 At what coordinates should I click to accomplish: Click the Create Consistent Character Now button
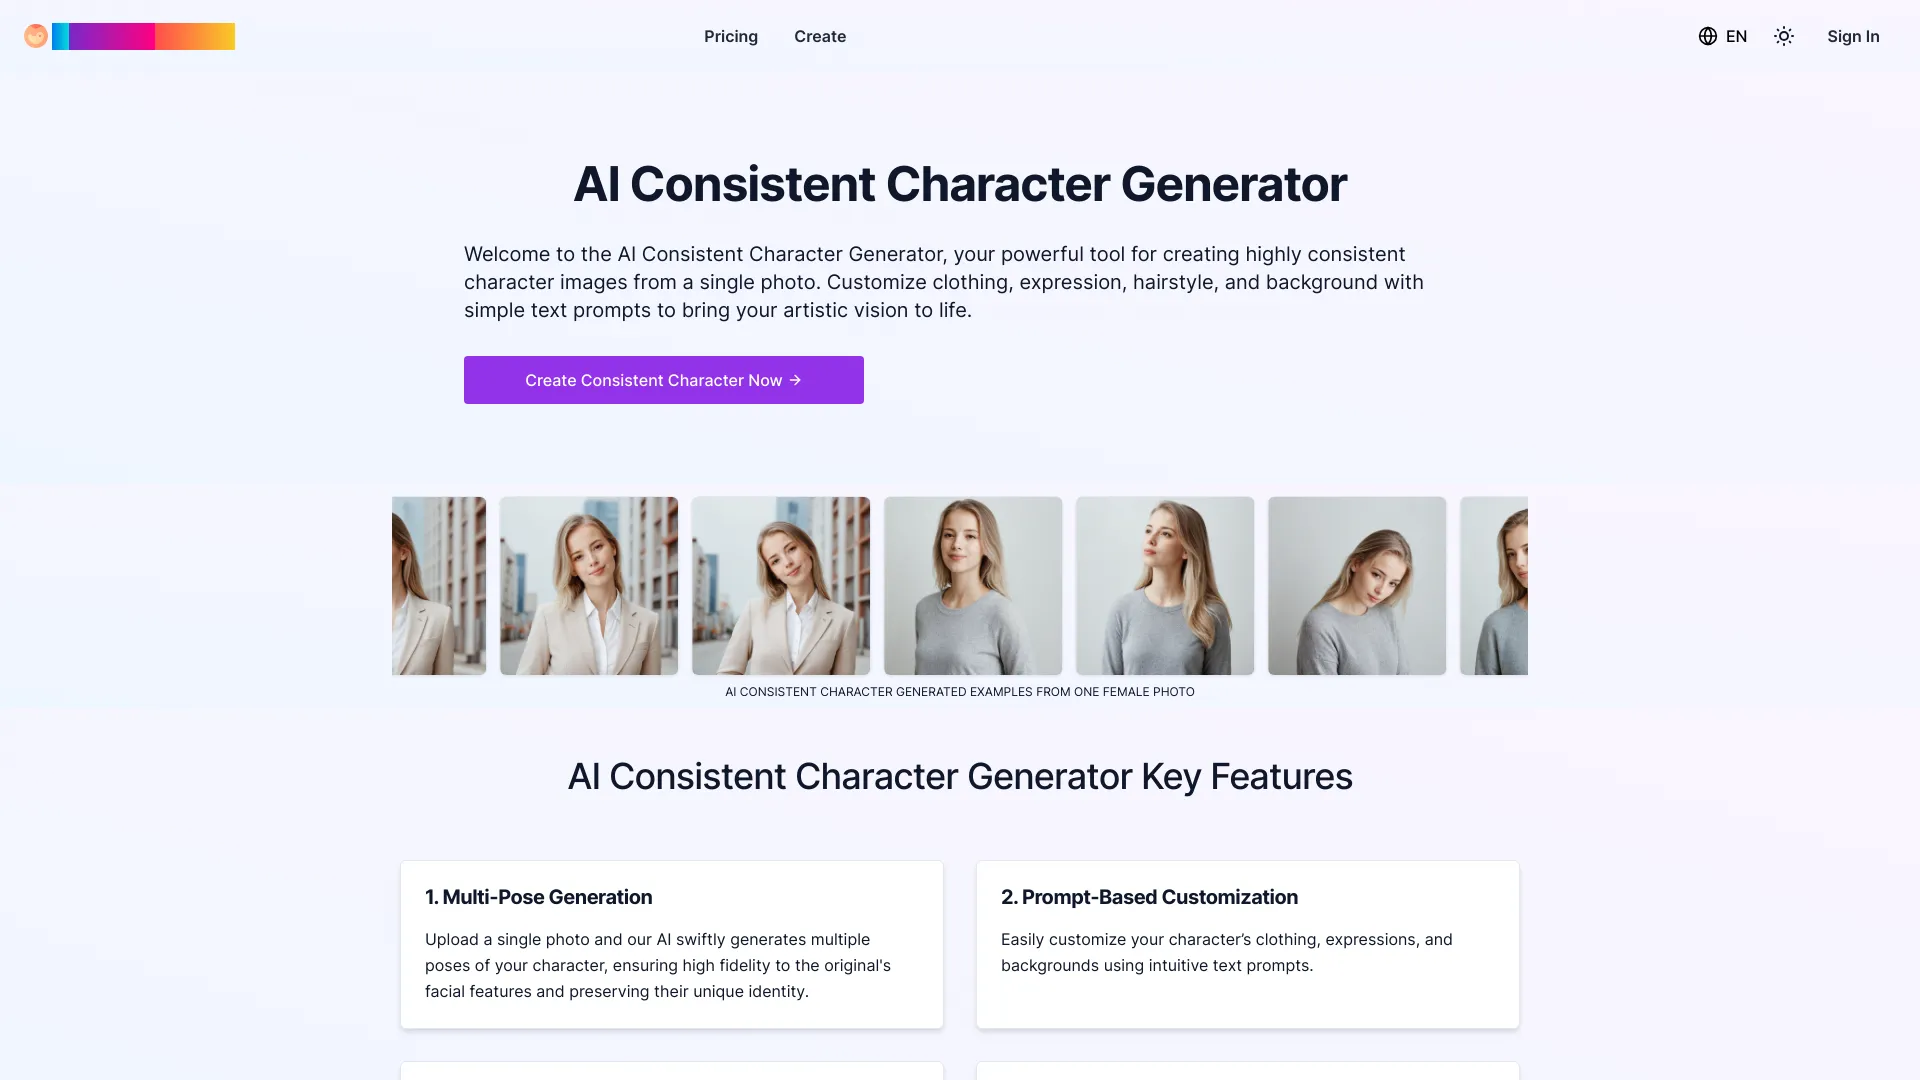tap(663, 380)
